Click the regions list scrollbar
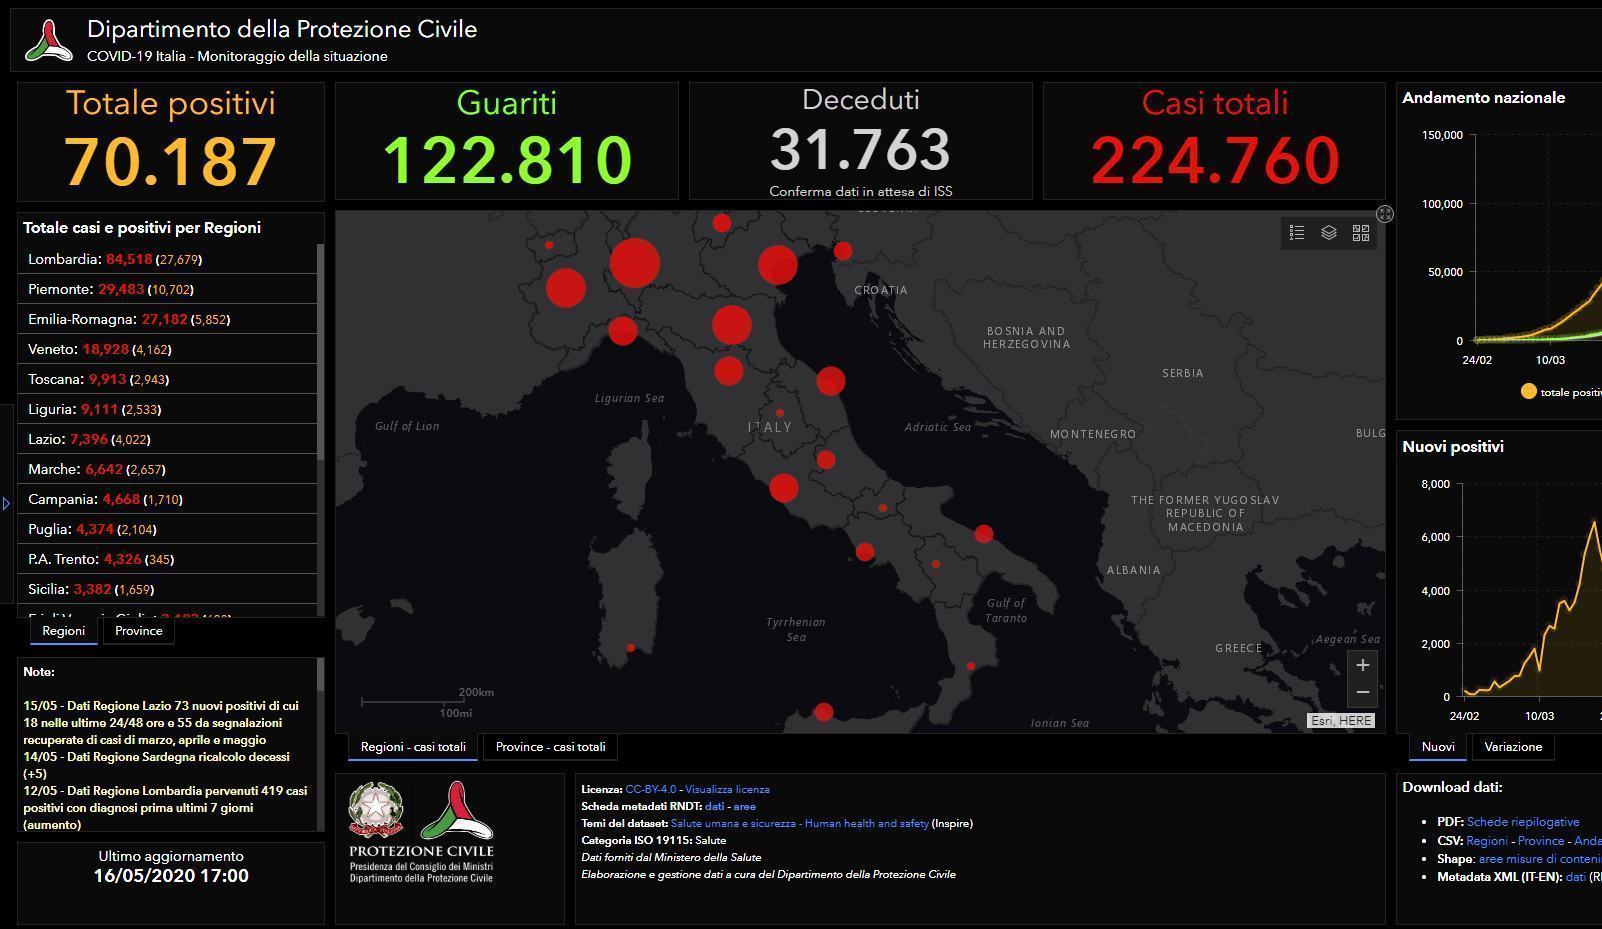This screenshot has width=1602, height=929. [321, 350]
